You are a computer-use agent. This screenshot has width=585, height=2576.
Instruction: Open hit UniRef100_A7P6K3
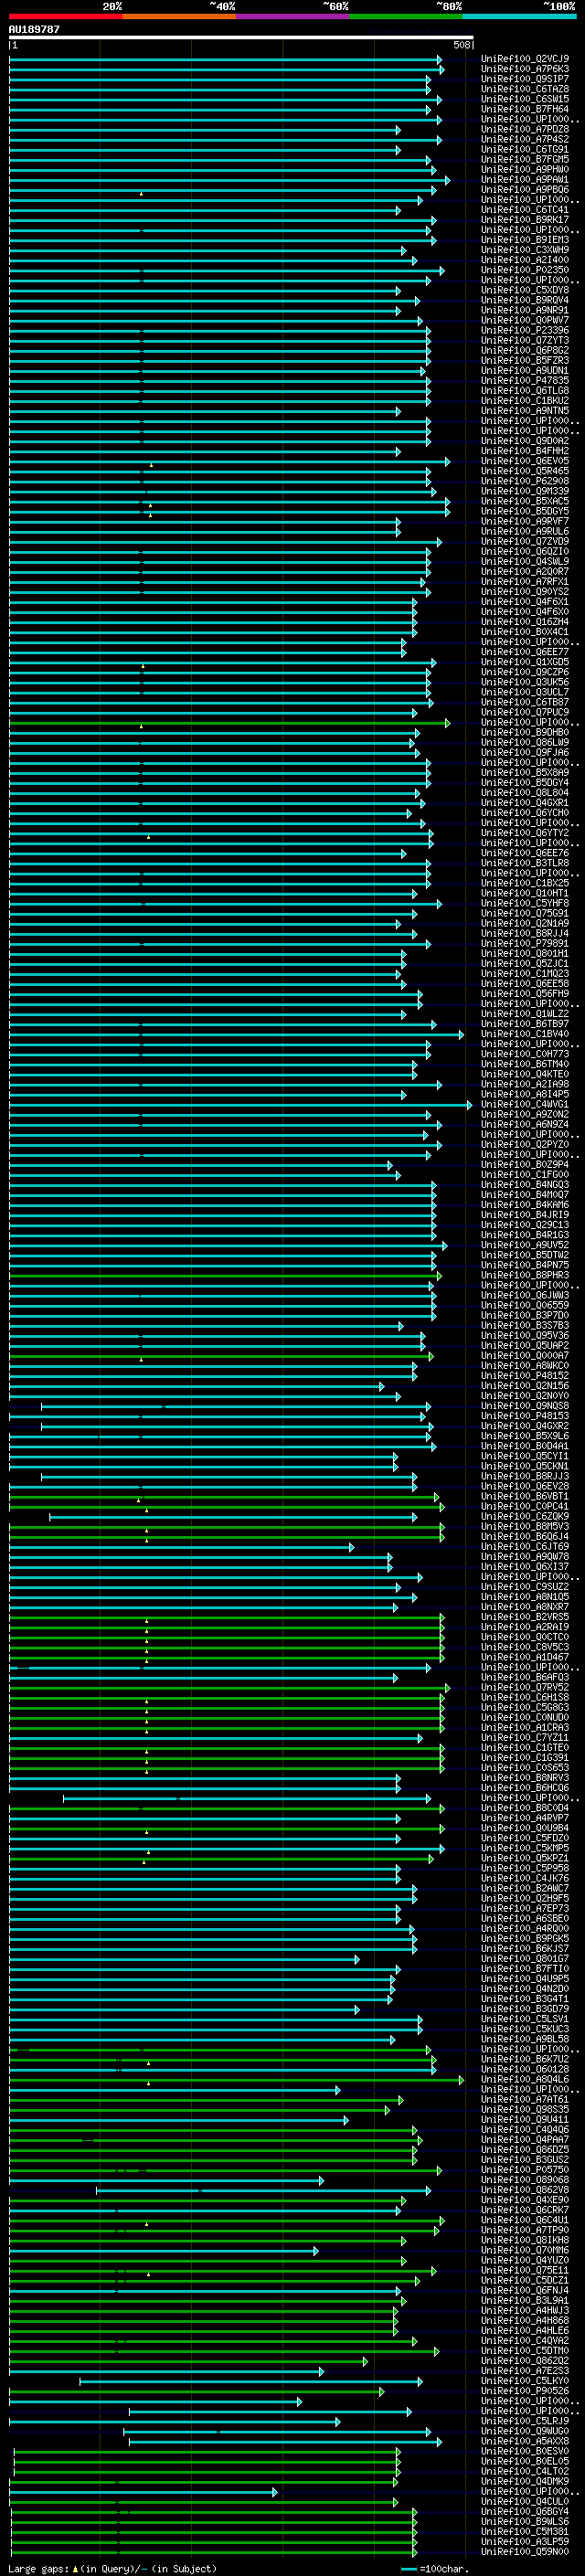[x=525, y=69]
